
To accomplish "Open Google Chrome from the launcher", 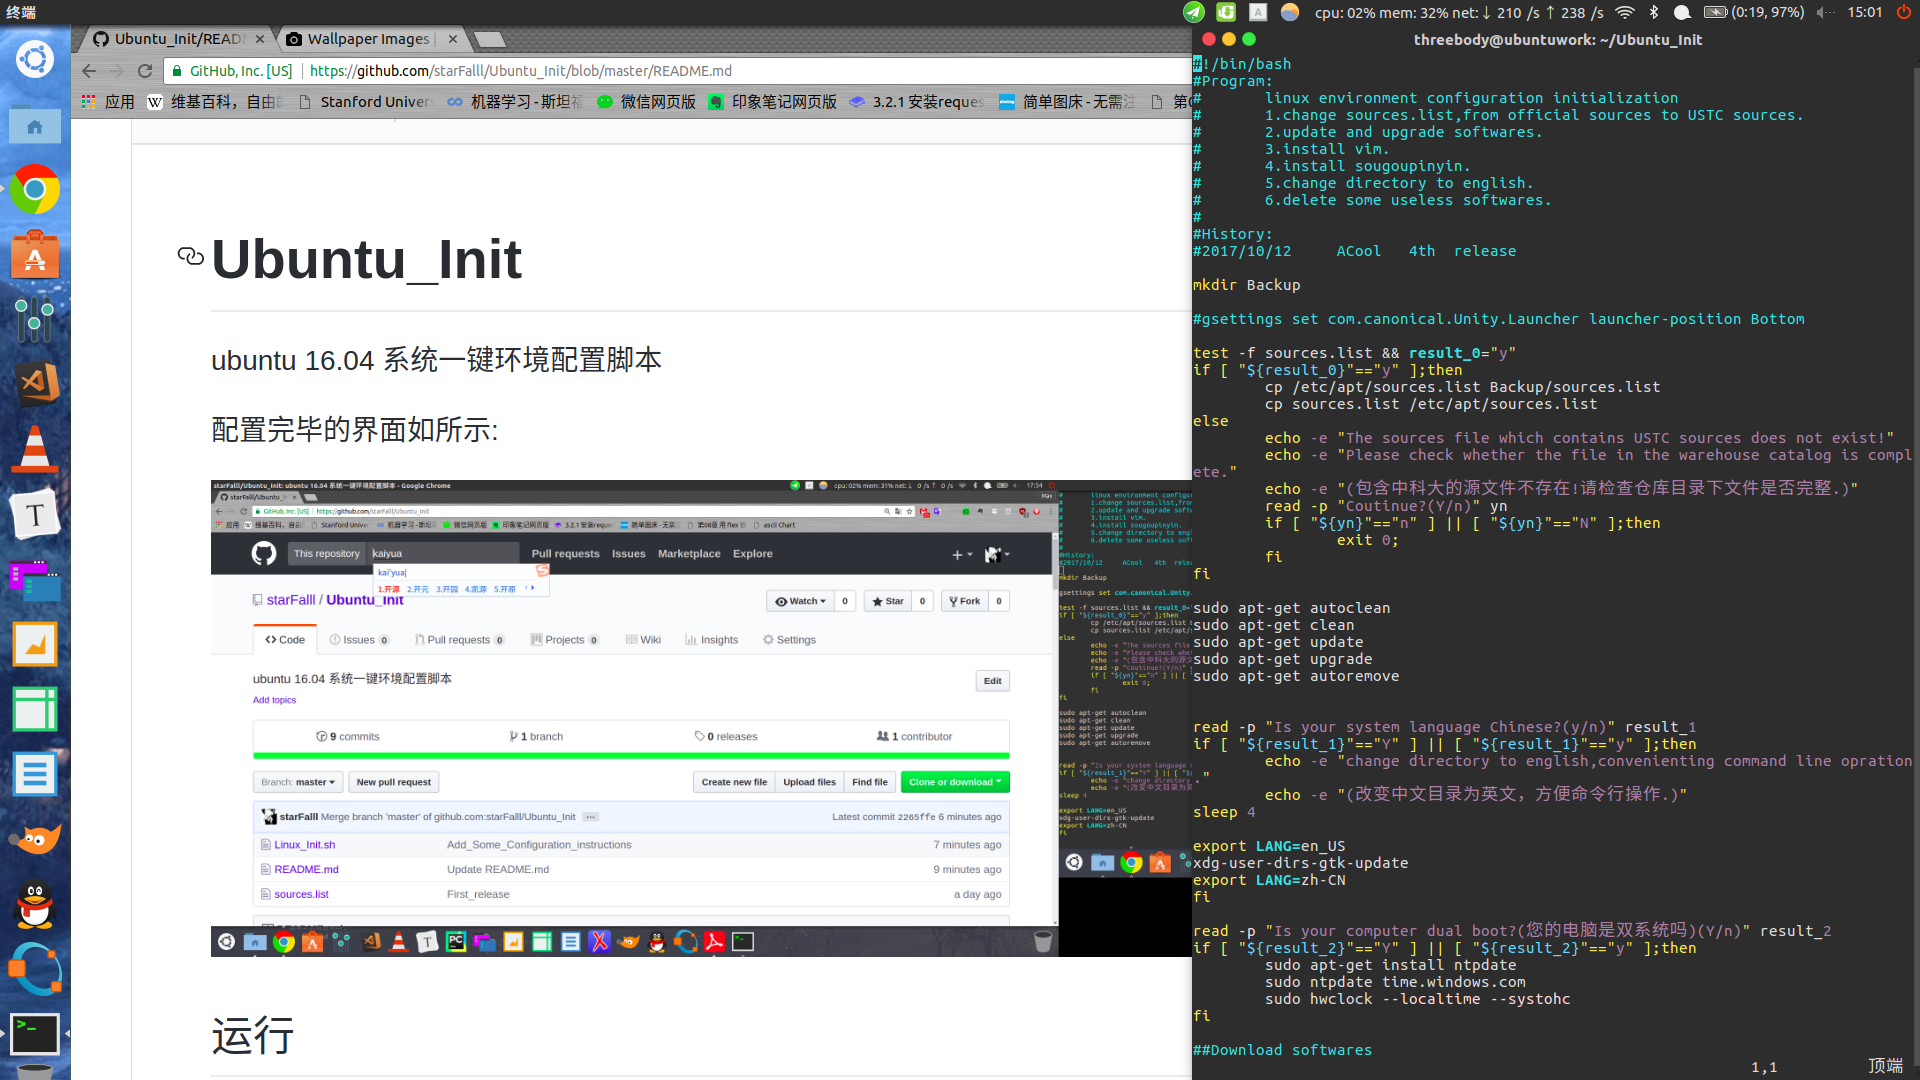I will pos(35,190).
